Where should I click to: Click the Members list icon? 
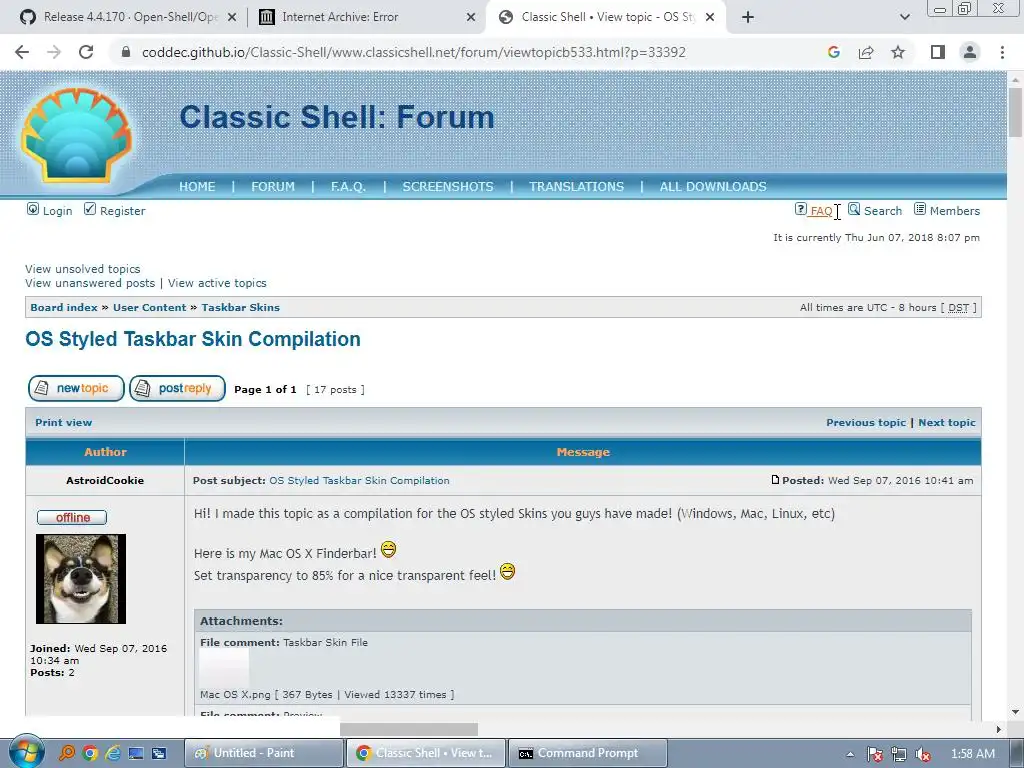click(920, 209)
